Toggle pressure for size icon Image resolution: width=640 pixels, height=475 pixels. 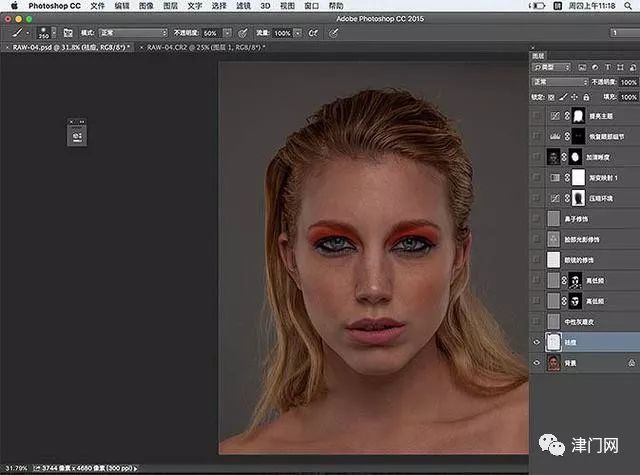[x=333, y=33]
